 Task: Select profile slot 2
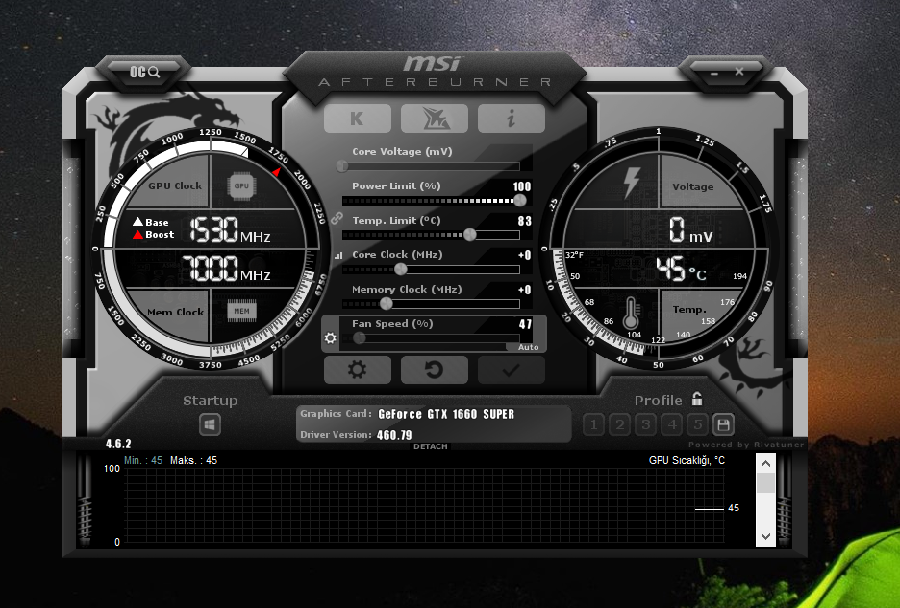(x=620, y=425)
